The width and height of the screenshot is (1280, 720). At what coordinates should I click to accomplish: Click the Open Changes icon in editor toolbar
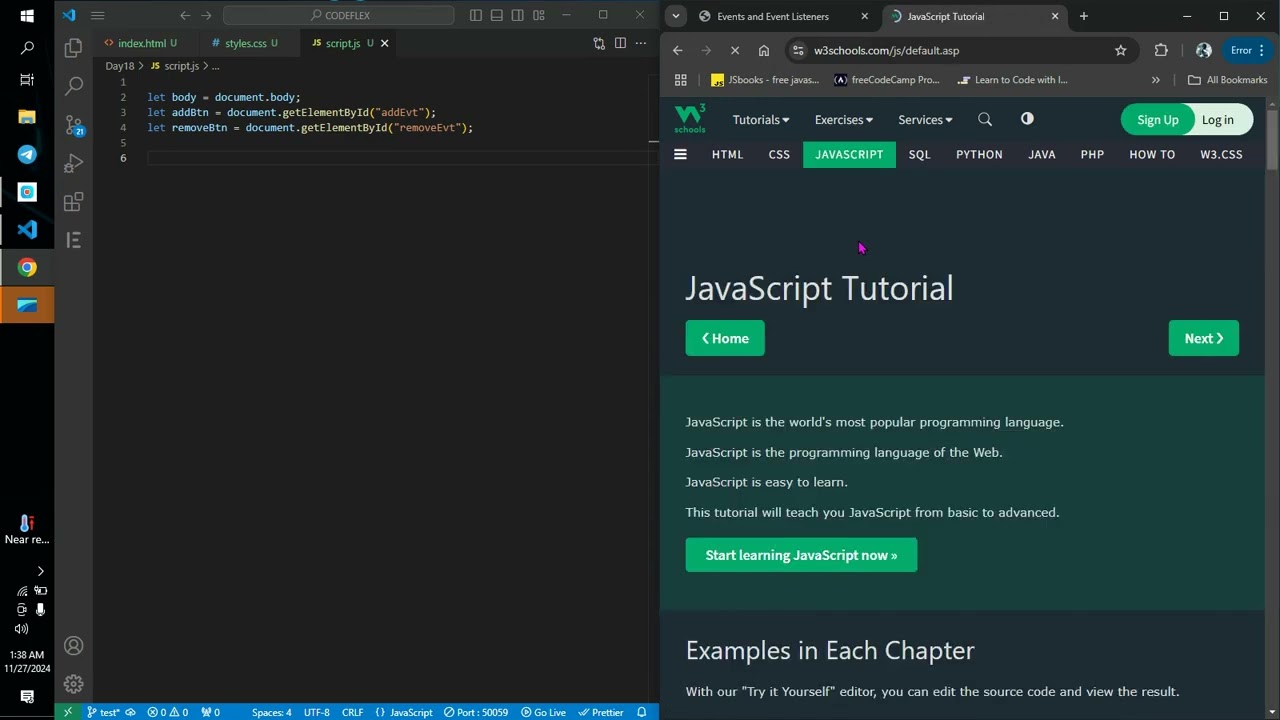599,43
